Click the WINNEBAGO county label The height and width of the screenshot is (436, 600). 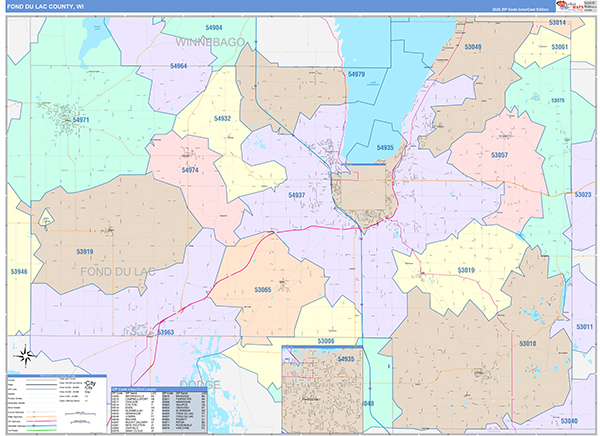211,43
